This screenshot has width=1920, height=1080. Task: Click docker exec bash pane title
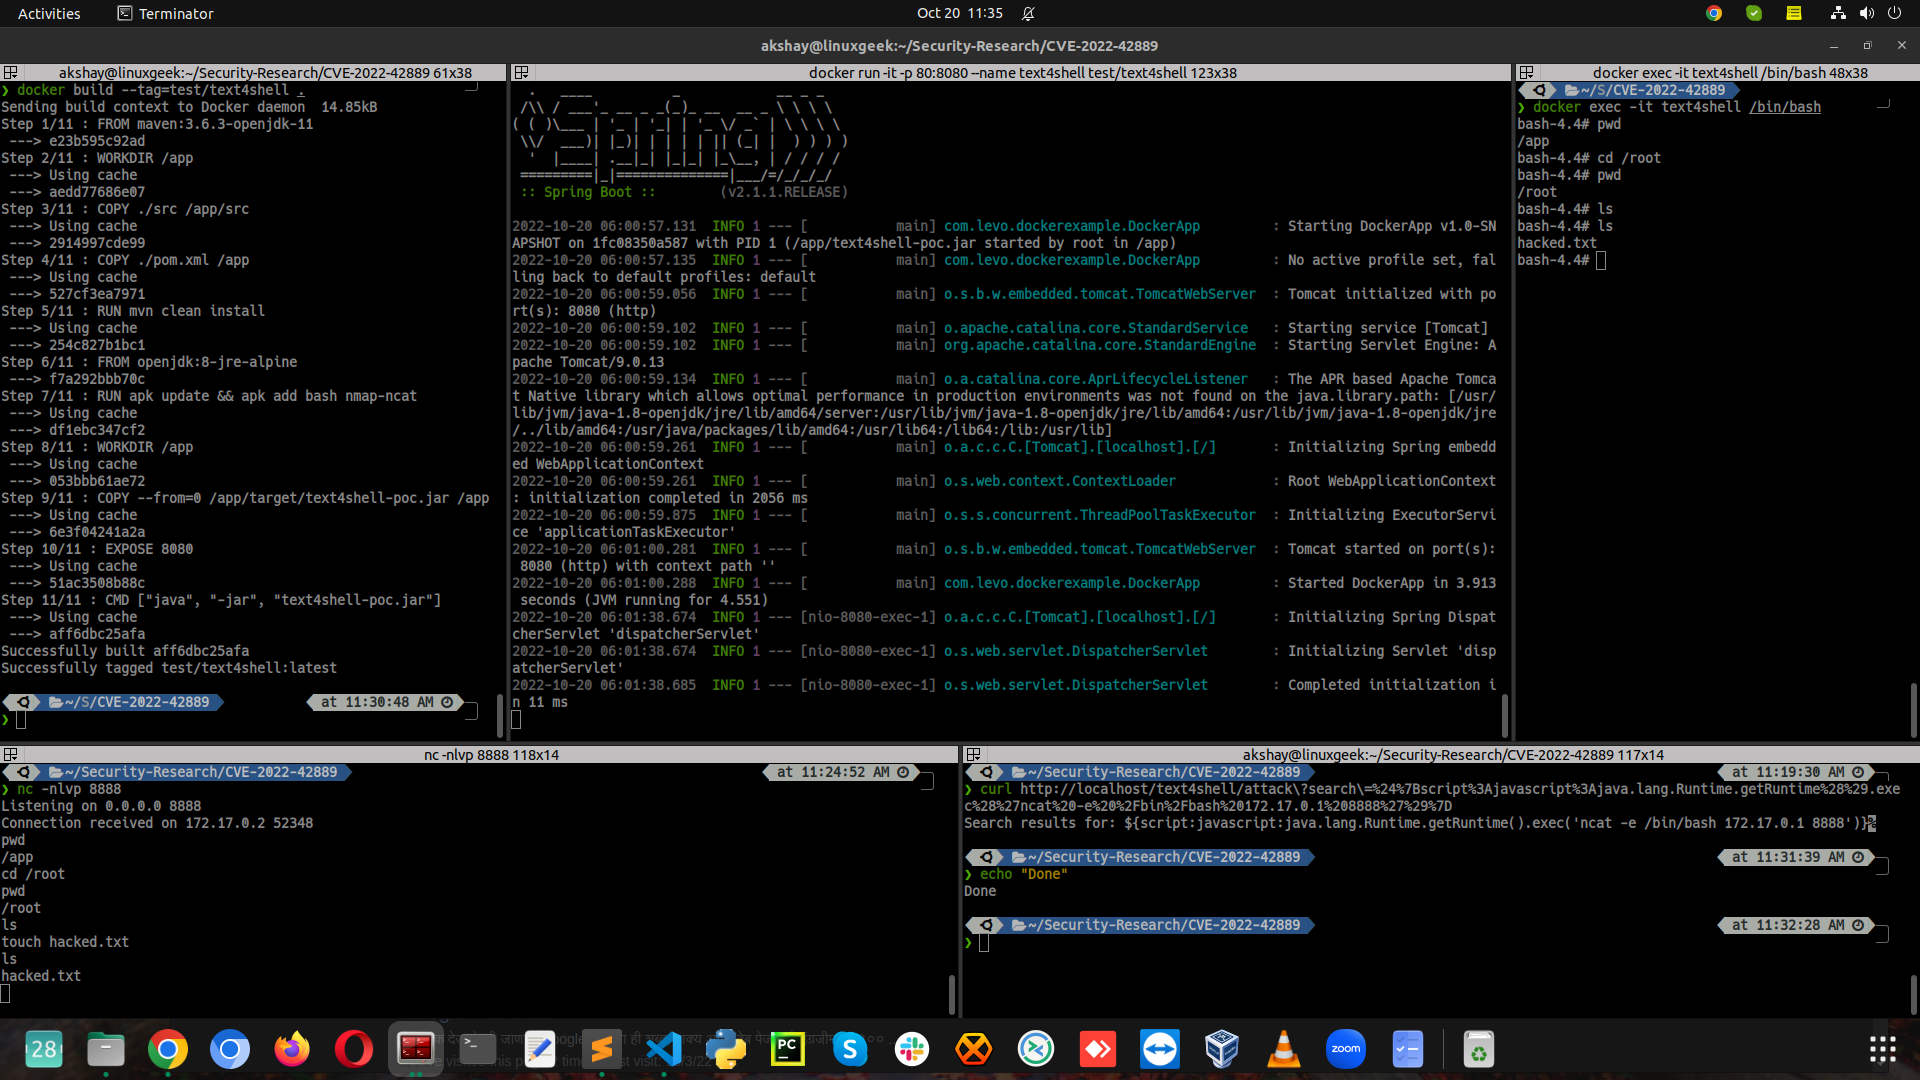pos(1730,73)
